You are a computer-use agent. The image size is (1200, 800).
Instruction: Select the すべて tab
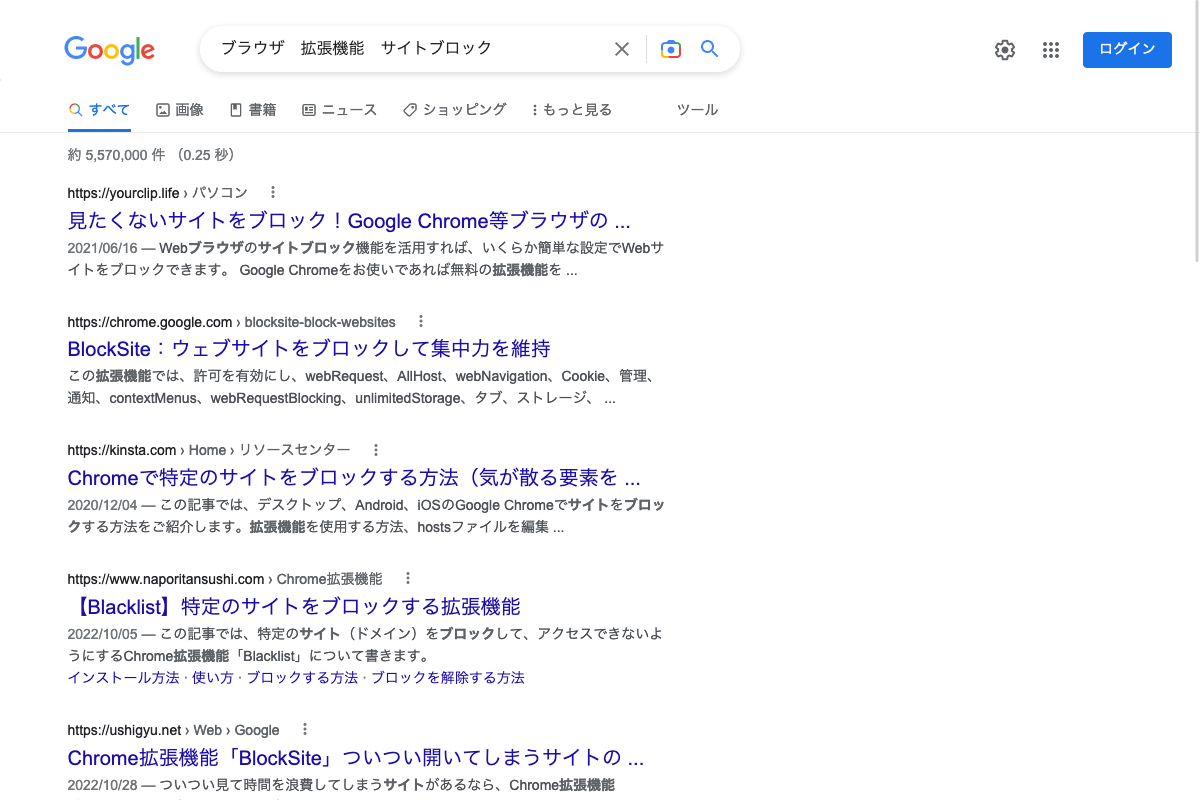point(99,110)
